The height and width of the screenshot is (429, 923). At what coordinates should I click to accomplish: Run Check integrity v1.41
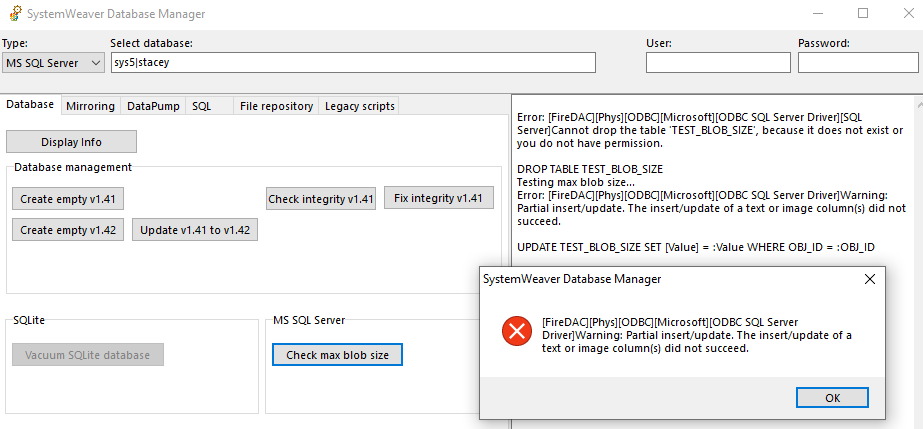click(321, 199)
